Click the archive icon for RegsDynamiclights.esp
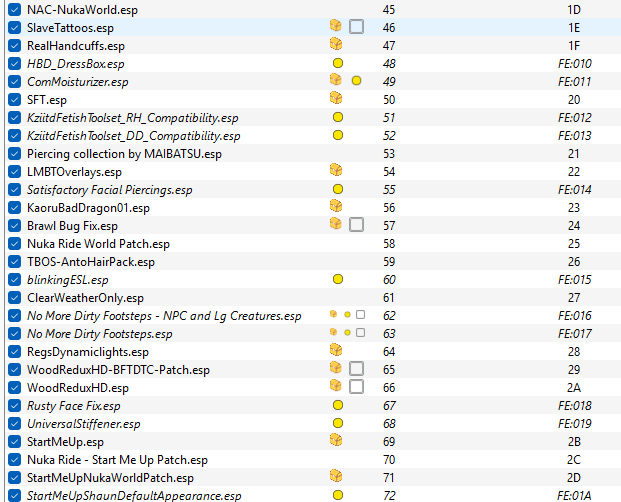Screen dimensions: 621x502 336,350
